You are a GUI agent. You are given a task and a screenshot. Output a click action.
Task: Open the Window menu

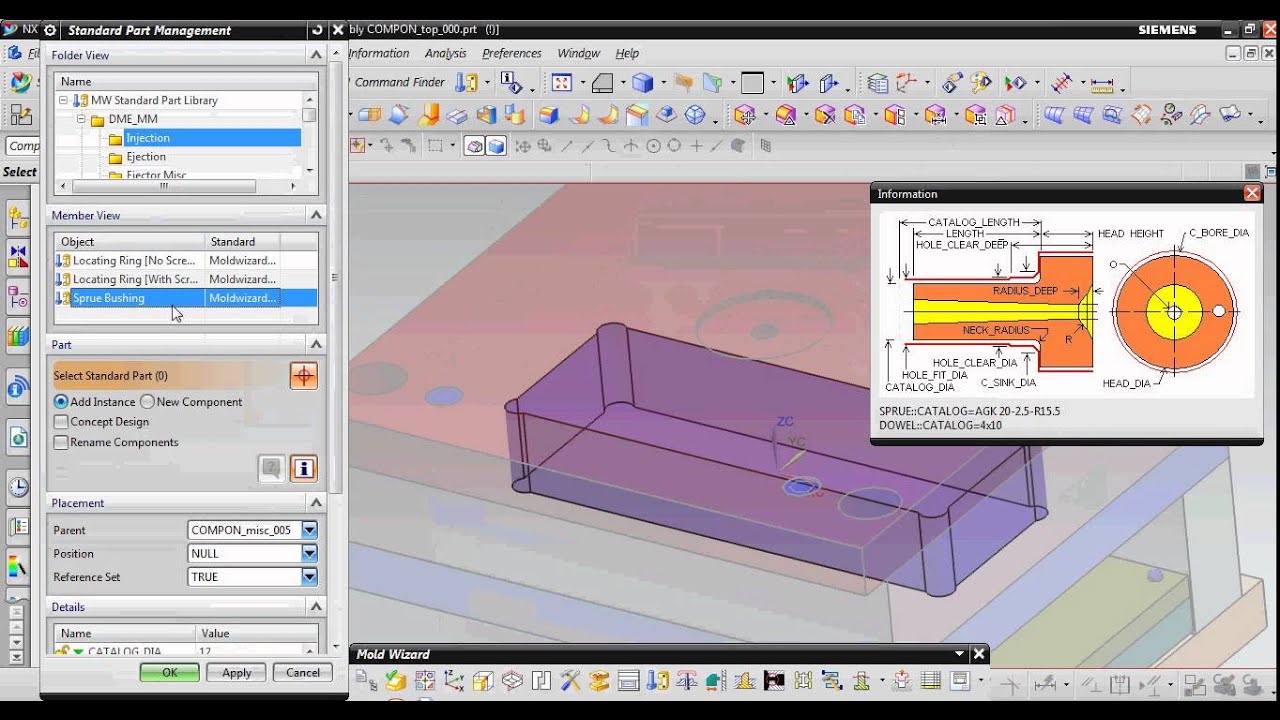point(579,53)
